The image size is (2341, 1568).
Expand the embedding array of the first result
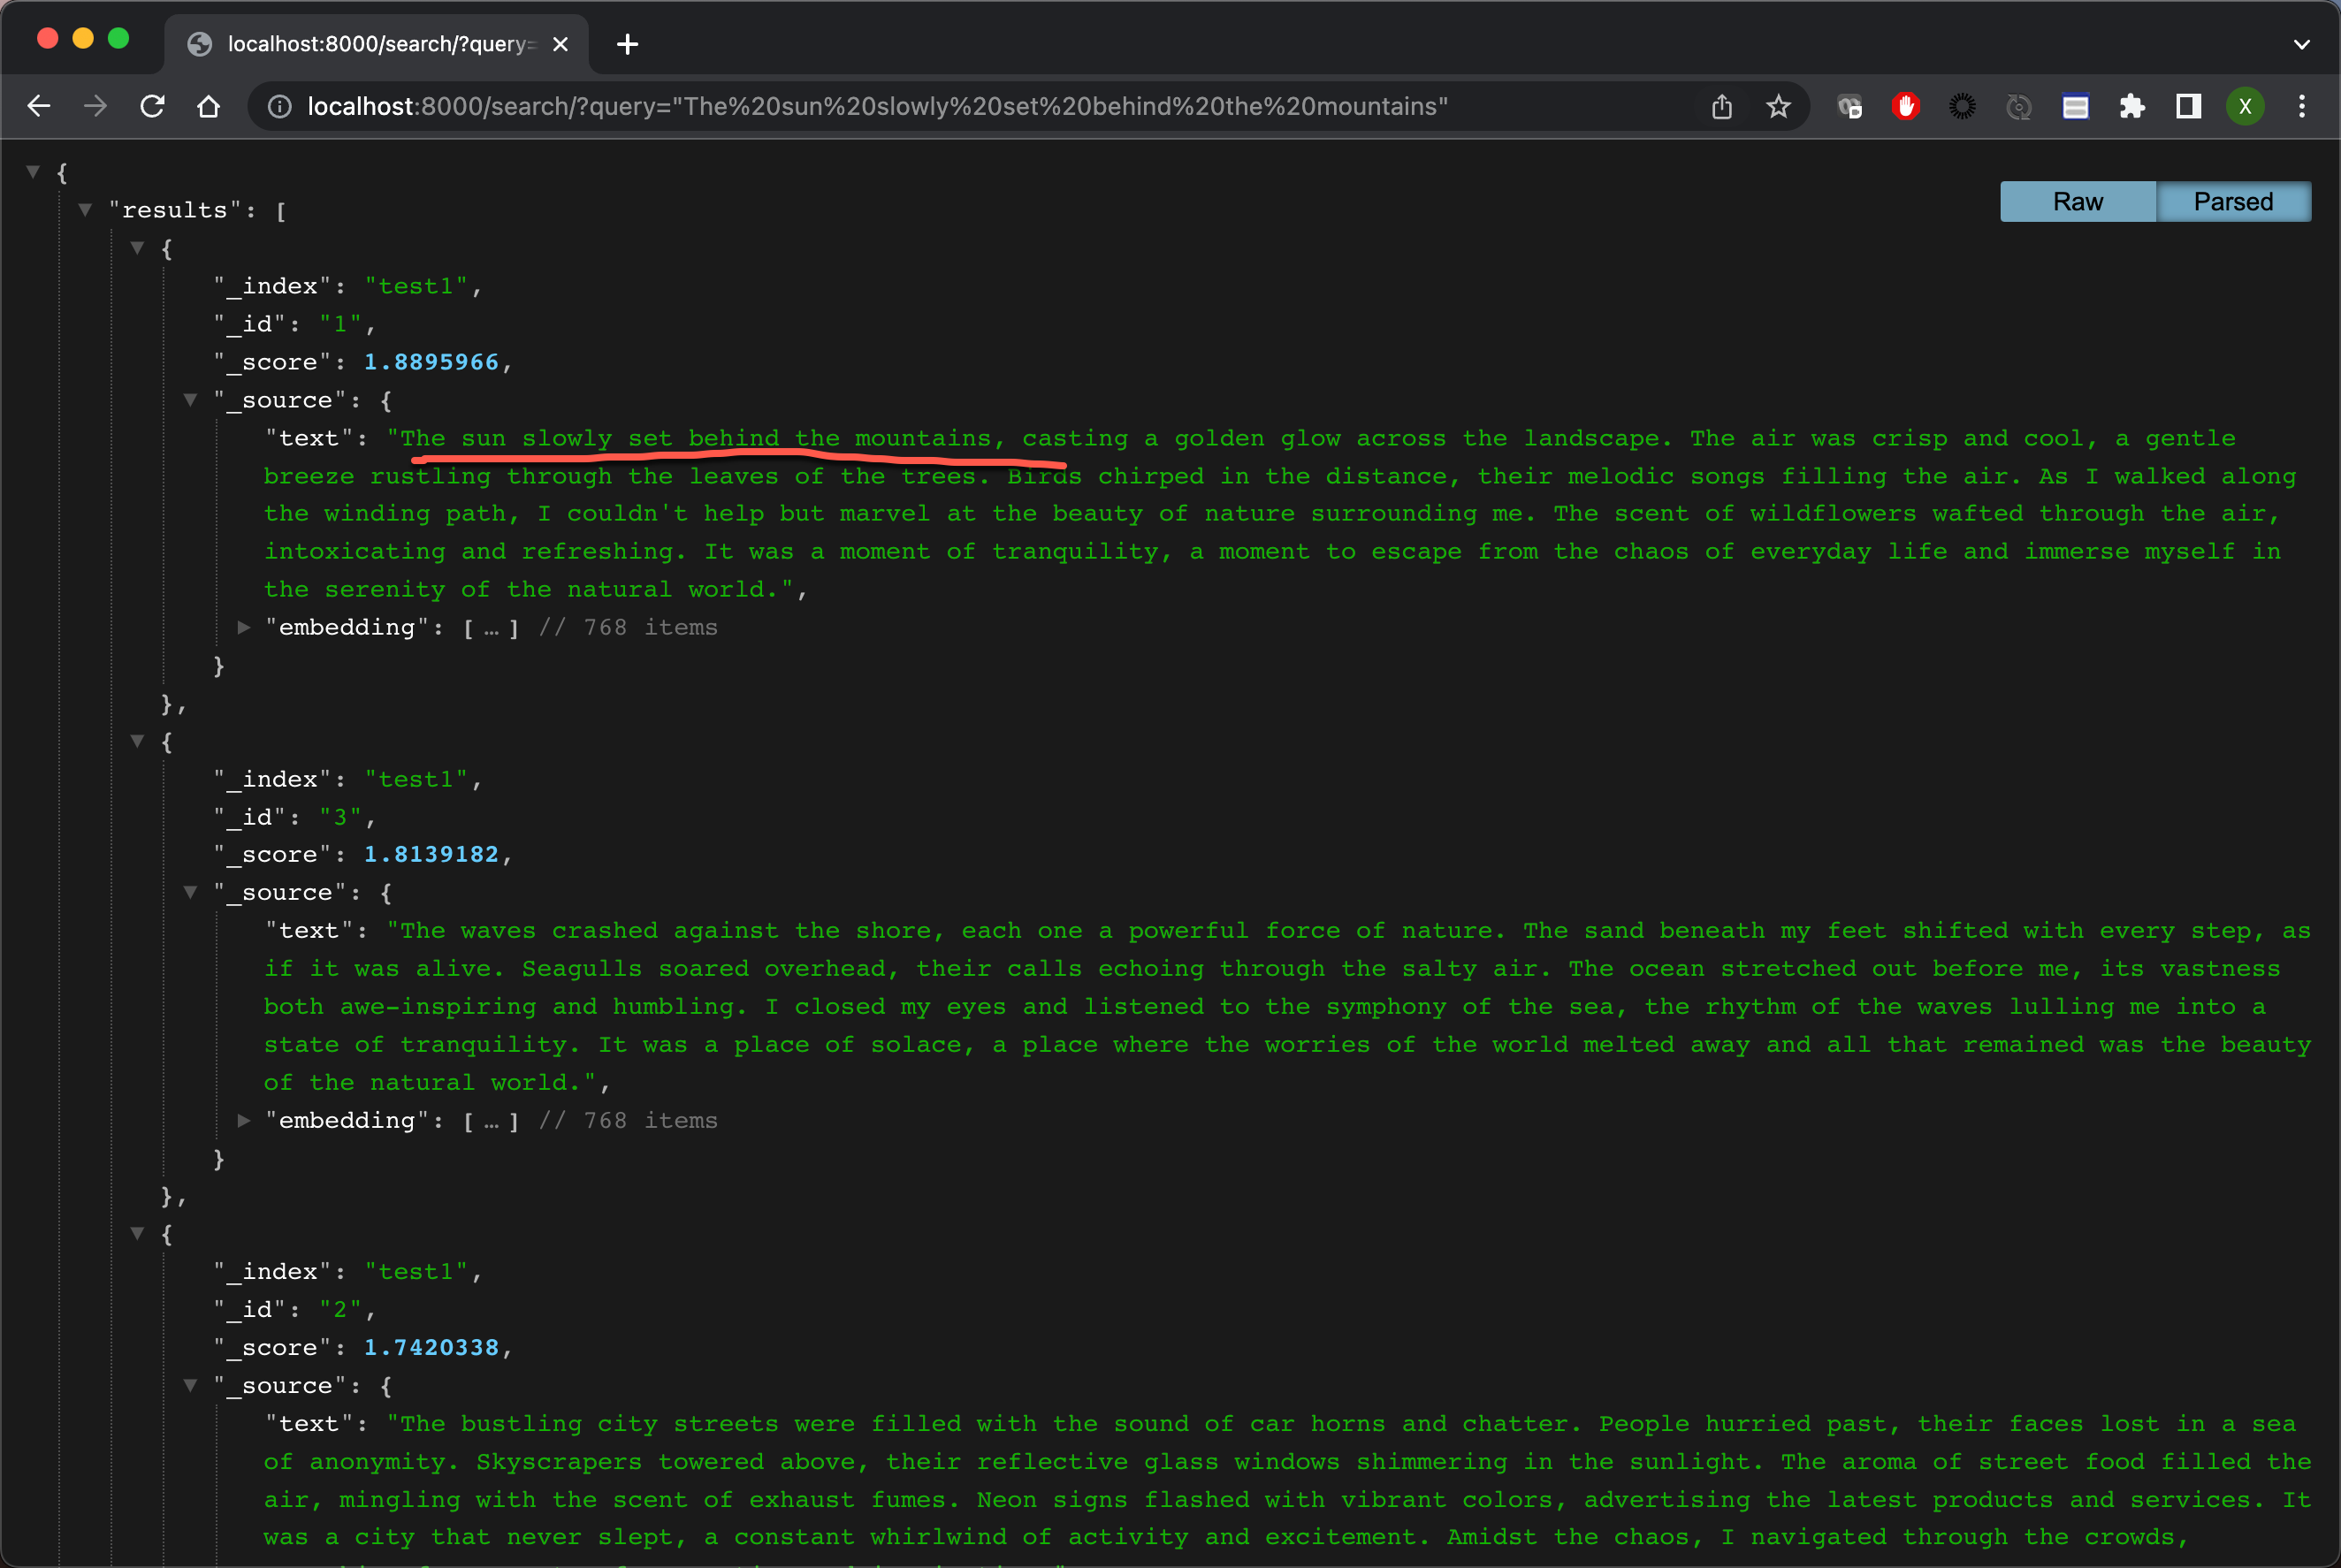(x=243, y=627)
